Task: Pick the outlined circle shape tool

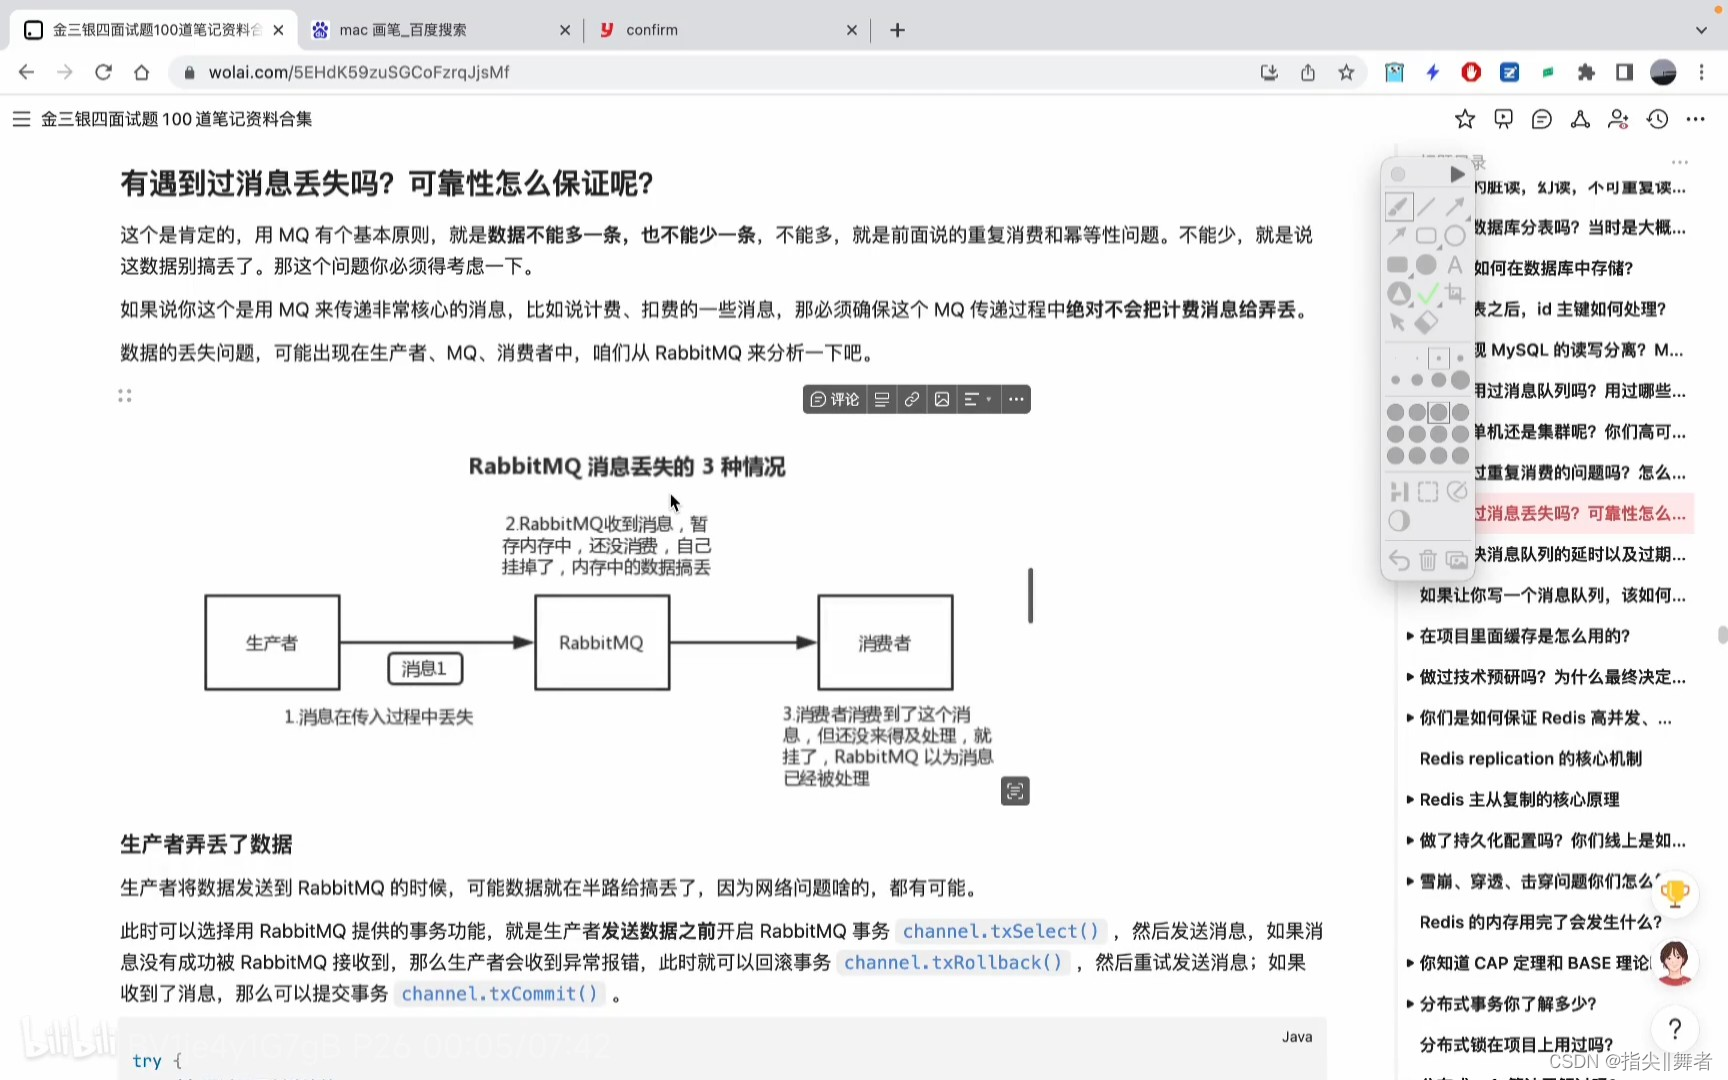Action: [x=1455, y=236]
